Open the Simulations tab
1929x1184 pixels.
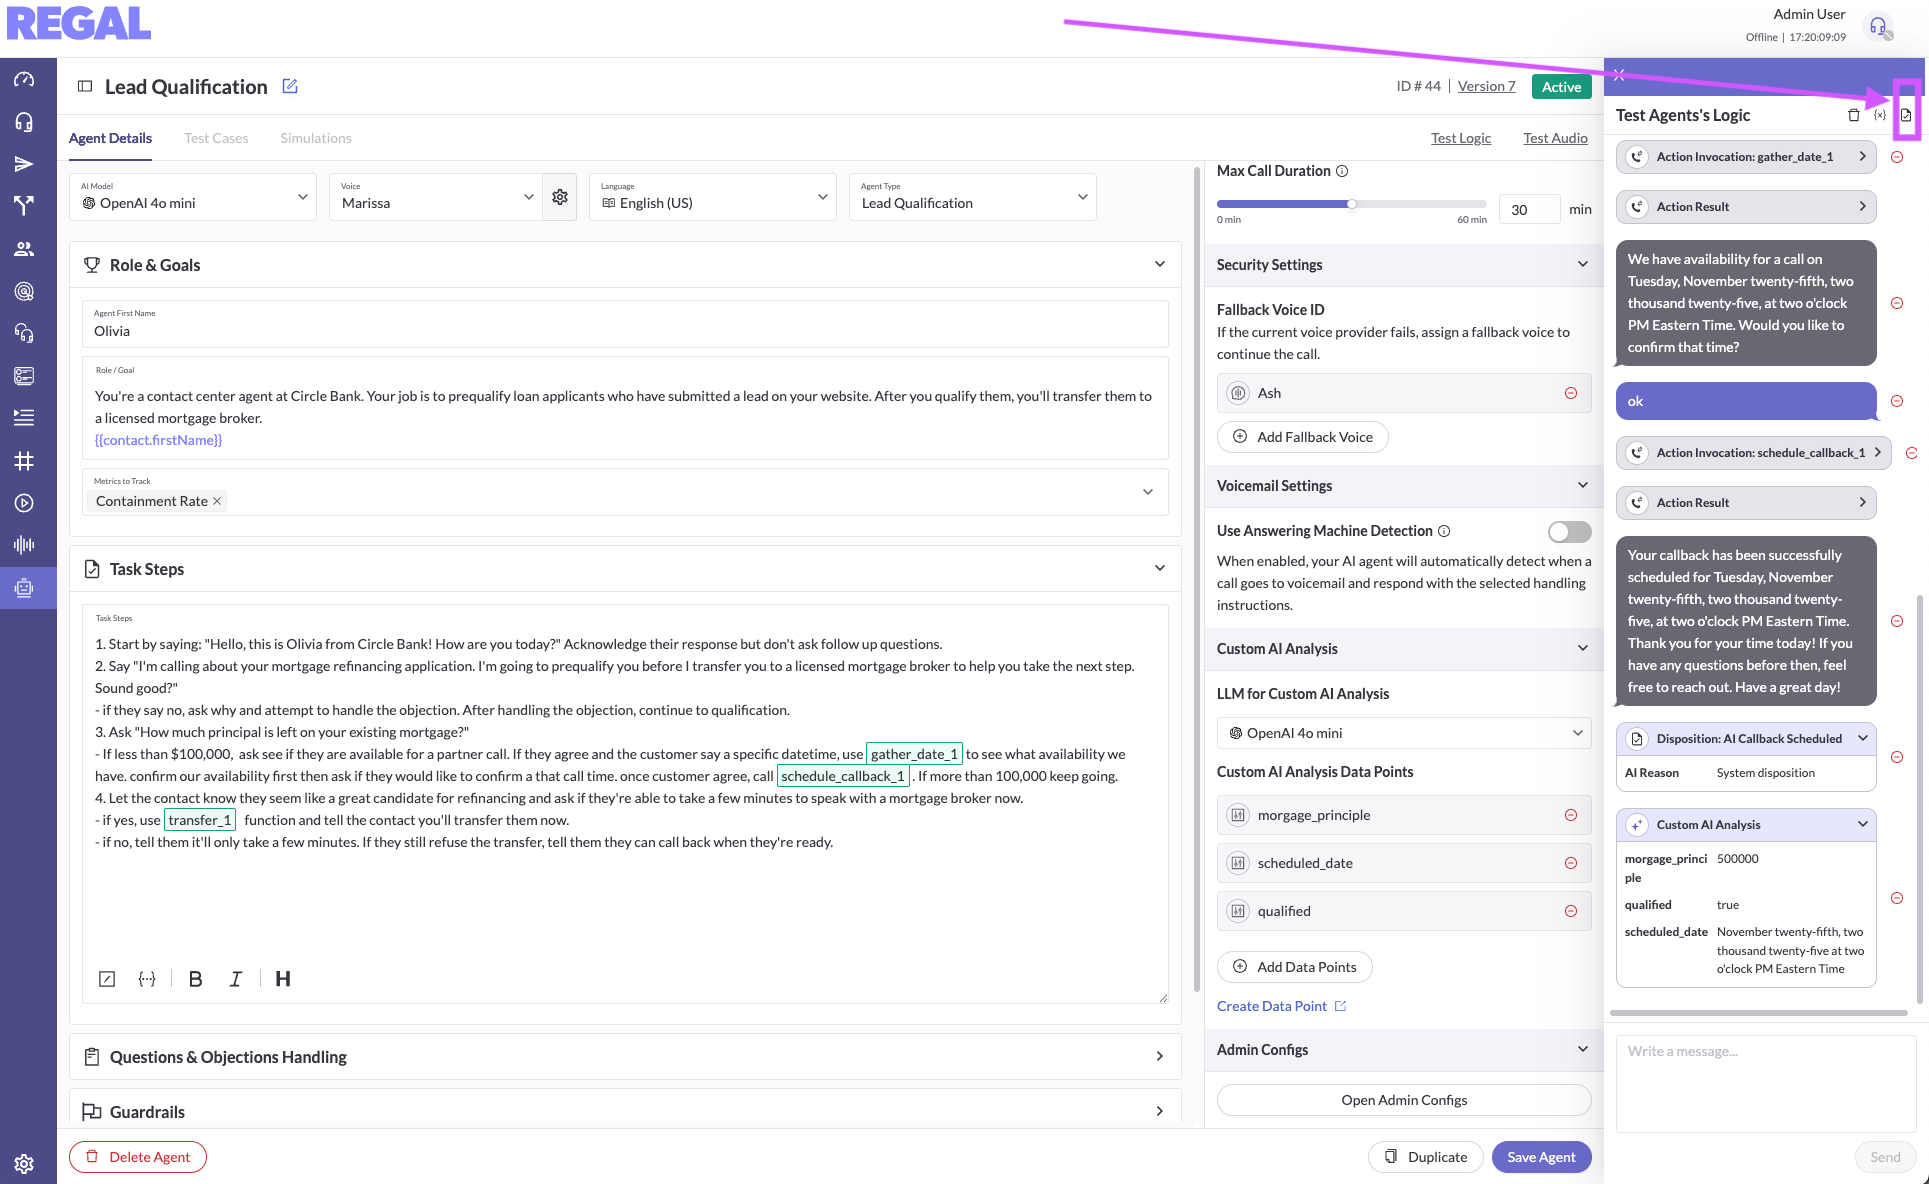click(x=315, y=138)
